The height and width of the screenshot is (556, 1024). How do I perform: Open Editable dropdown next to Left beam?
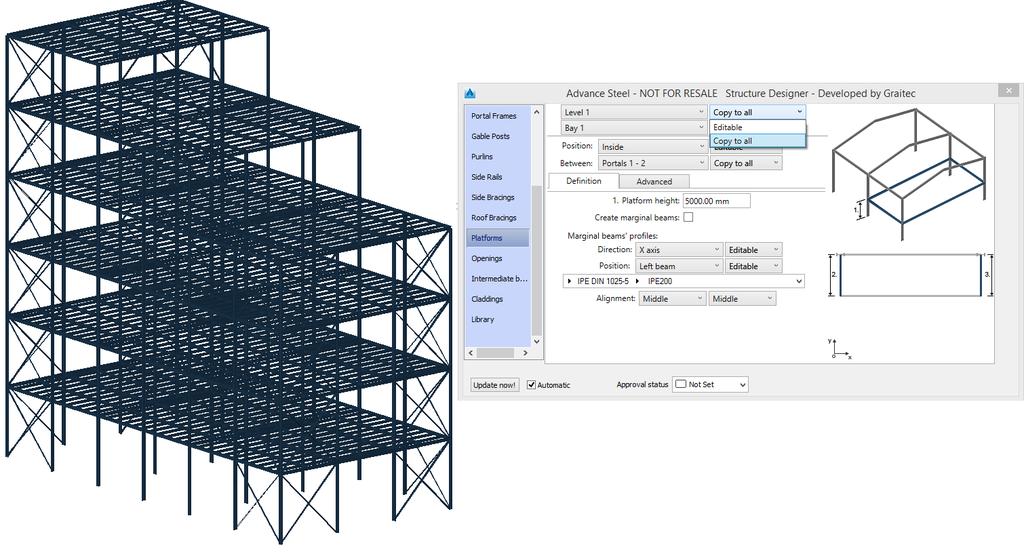click(753, 266)
